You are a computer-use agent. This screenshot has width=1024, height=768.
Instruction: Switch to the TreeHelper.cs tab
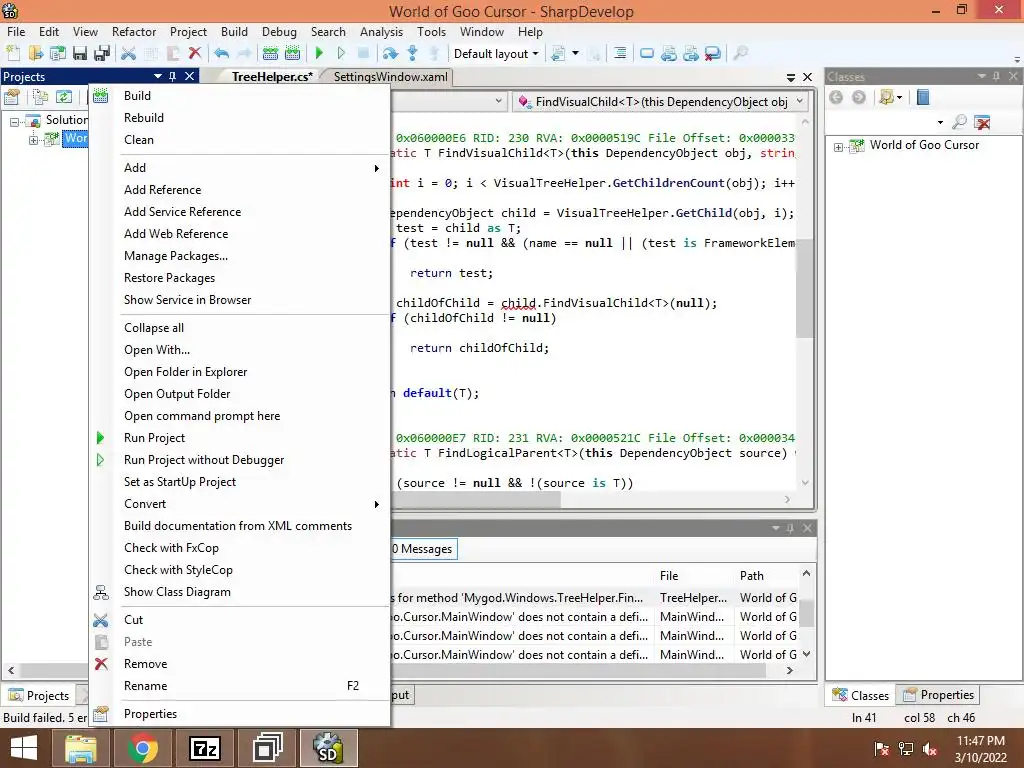pyautogui.click(x=272, y=77)
